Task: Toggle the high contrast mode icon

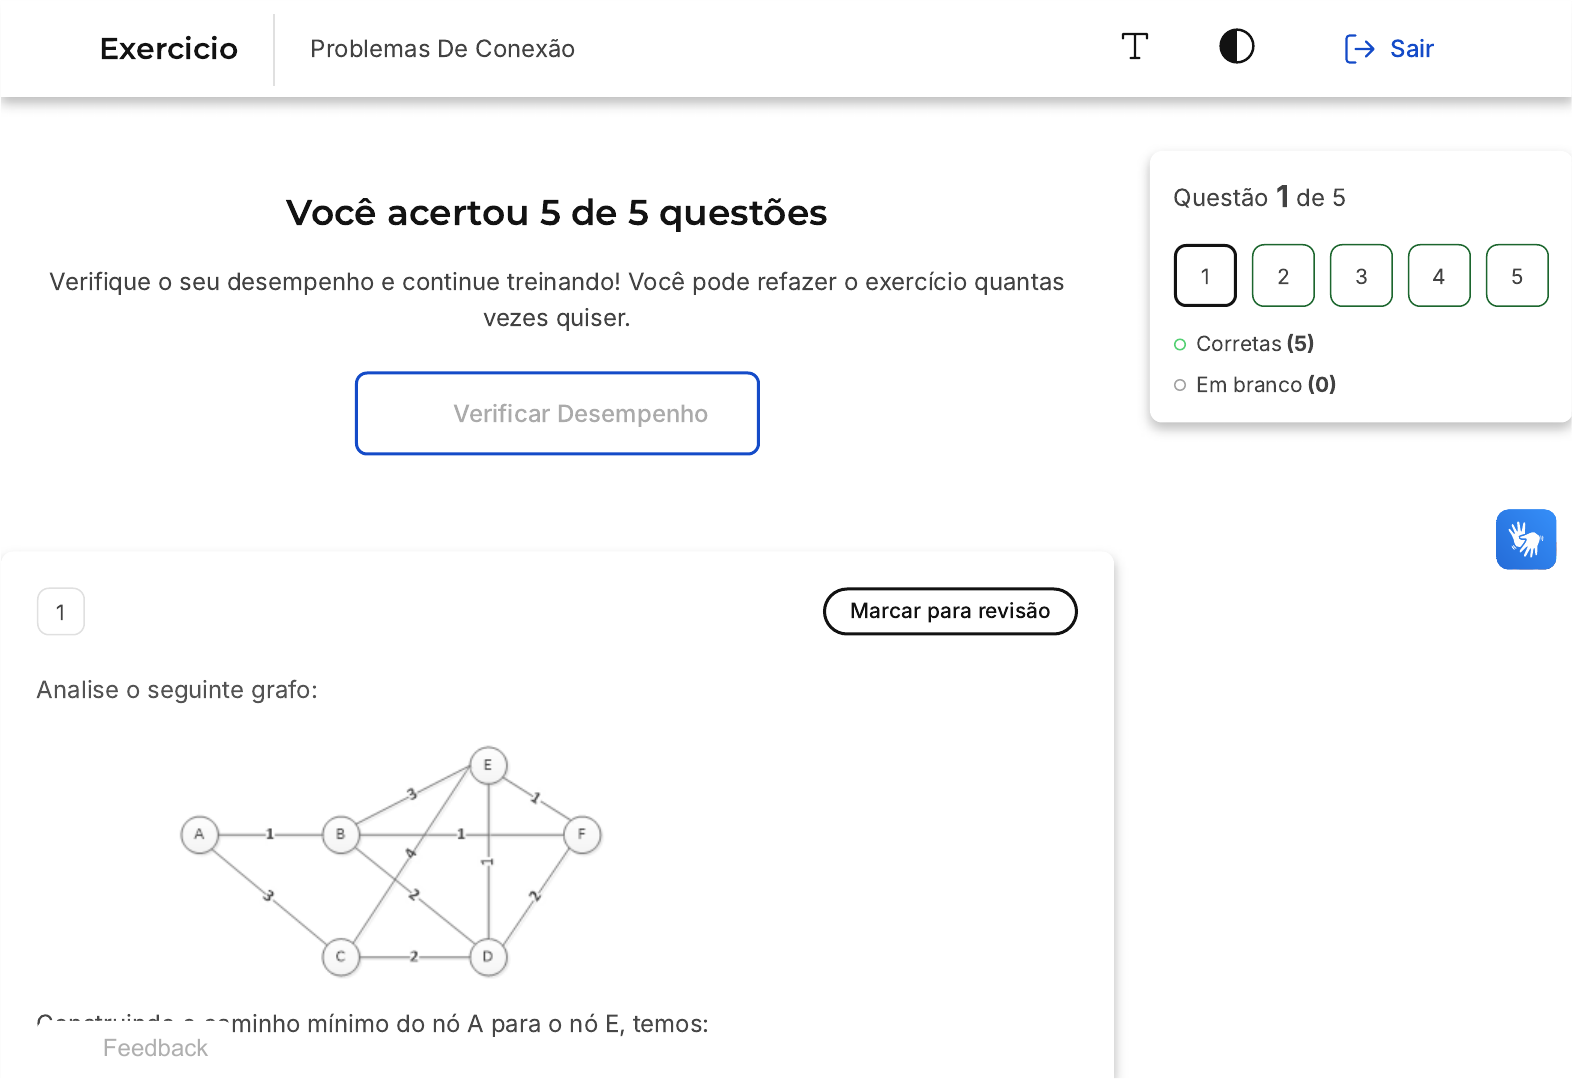Action: pos(1236,47)
